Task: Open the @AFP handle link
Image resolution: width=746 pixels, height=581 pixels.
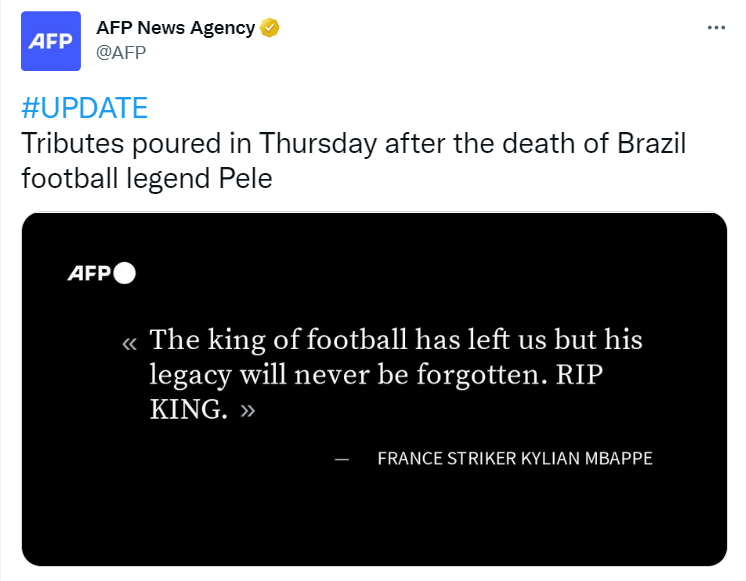Action: (x=121, y=52)
